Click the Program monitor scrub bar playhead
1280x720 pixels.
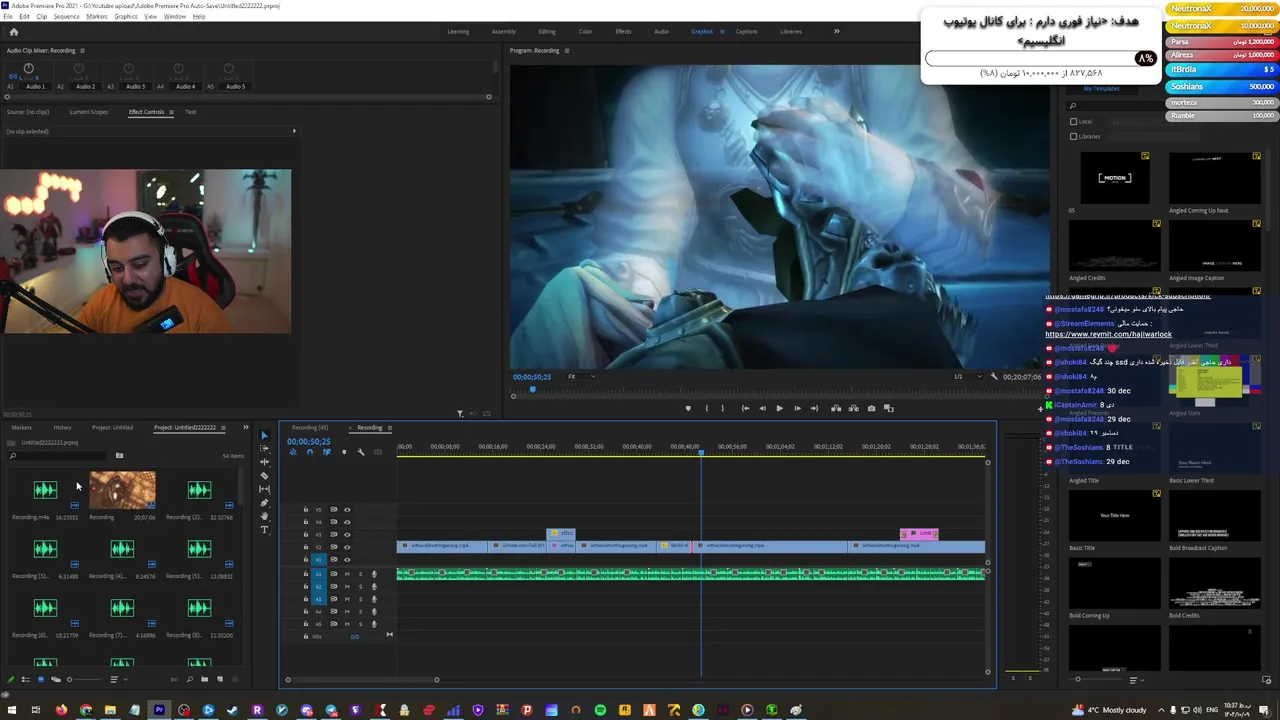click(x=532, y=388)
